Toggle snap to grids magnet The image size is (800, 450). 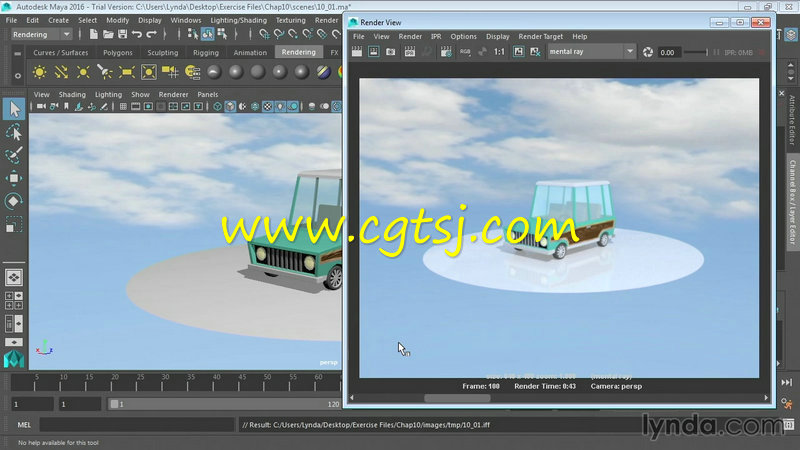coord(264,34)
